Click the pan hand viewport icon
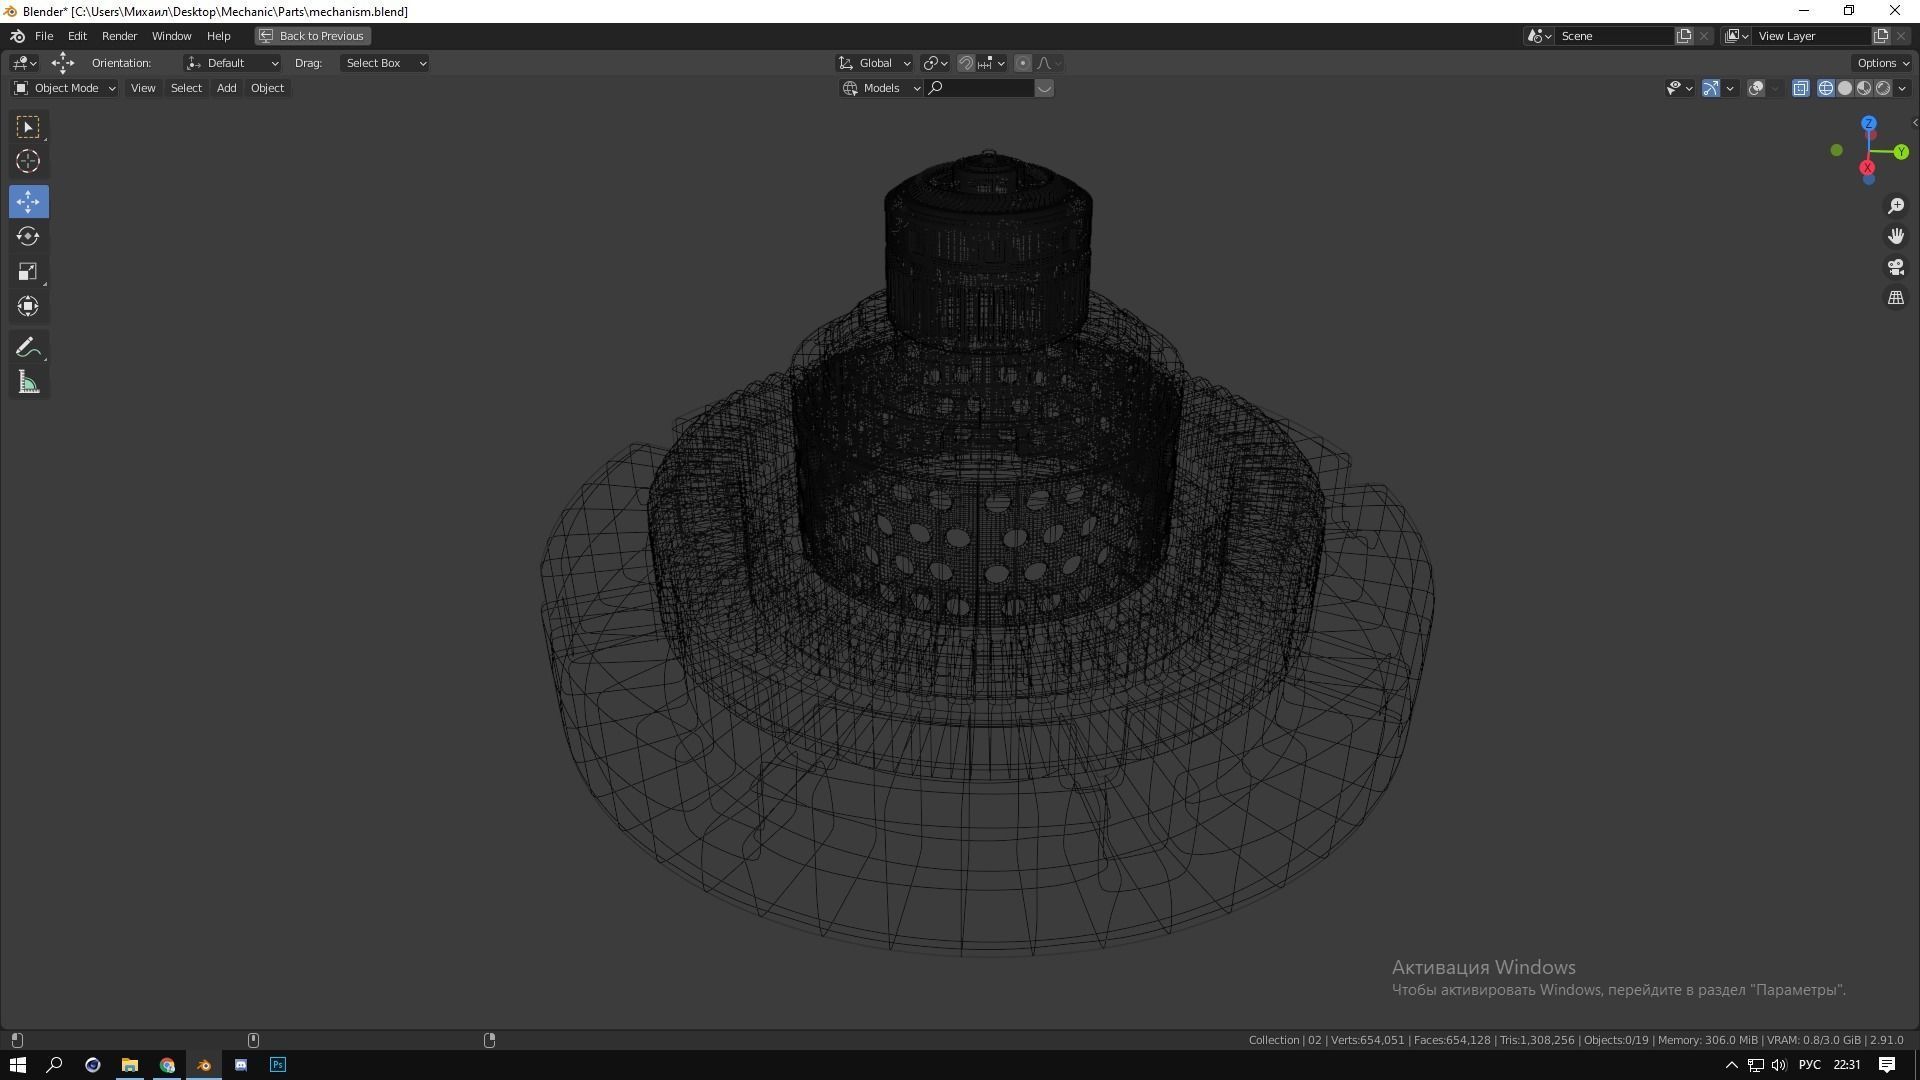The width and height of the screenshot is (1920, 1080). (1895, 237)
